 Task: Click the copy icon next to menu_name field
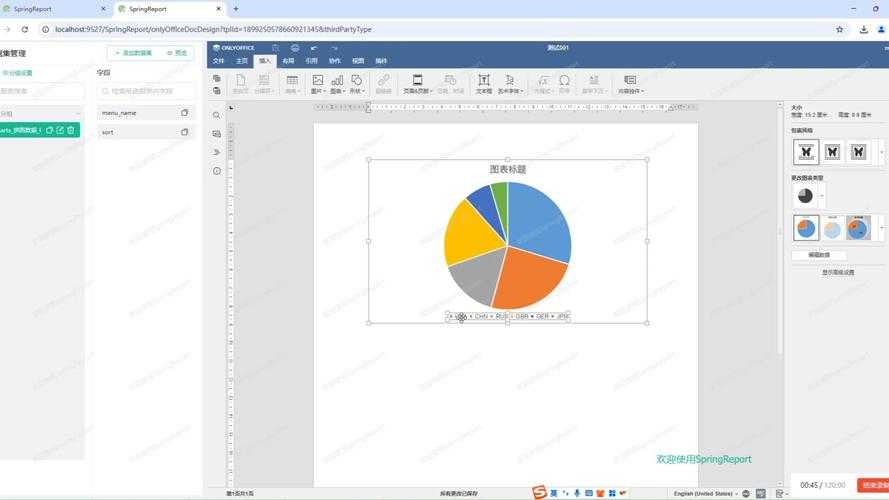(184, 113)
